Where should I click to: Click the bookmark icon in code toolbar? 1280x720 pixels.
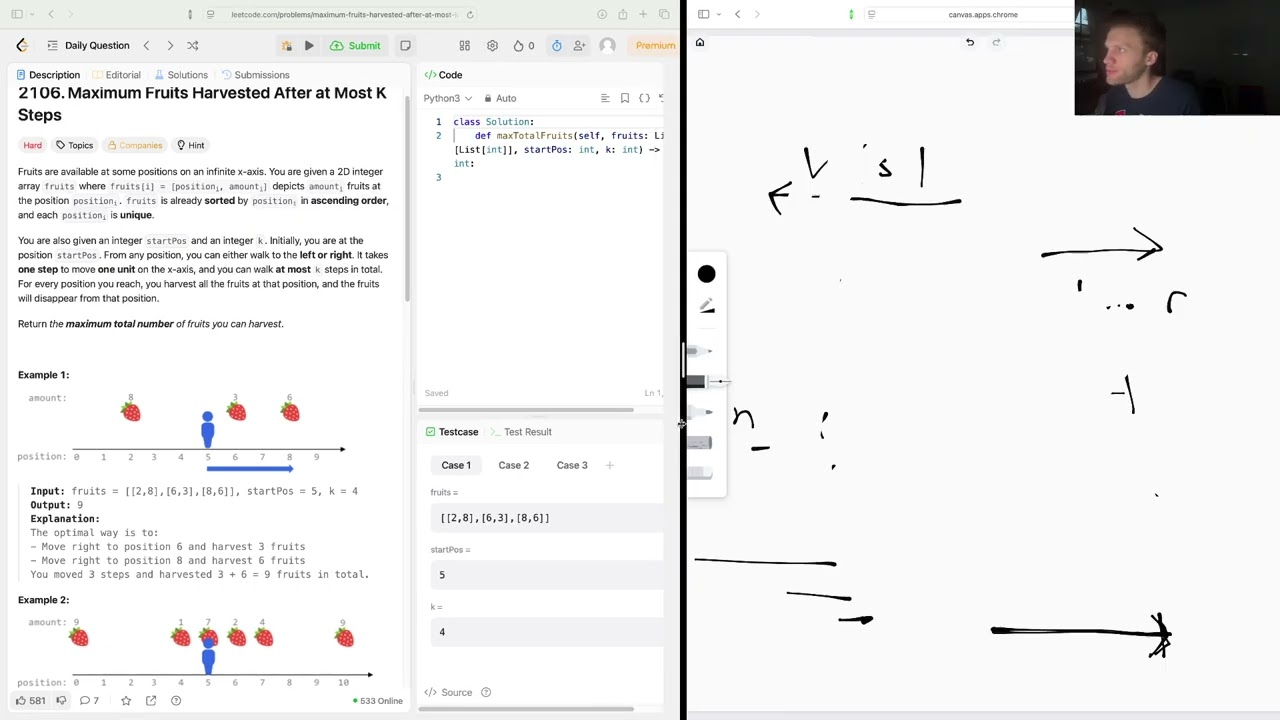(625, 98)
